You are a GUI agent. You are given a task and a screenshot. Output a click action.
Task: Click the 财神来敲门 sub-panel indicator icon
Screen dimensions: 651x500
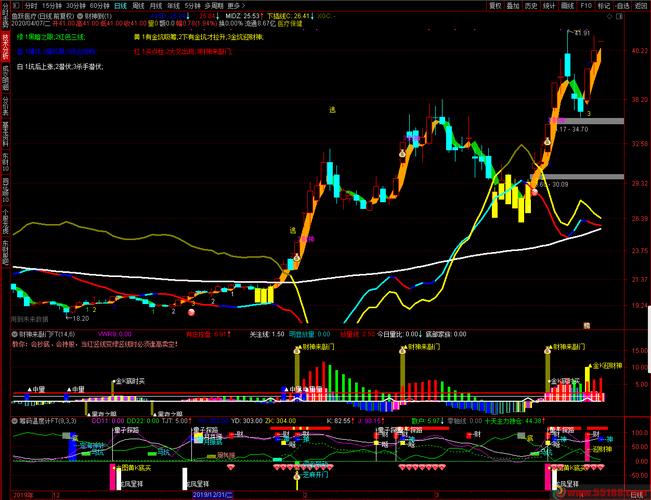click(15, 334)
